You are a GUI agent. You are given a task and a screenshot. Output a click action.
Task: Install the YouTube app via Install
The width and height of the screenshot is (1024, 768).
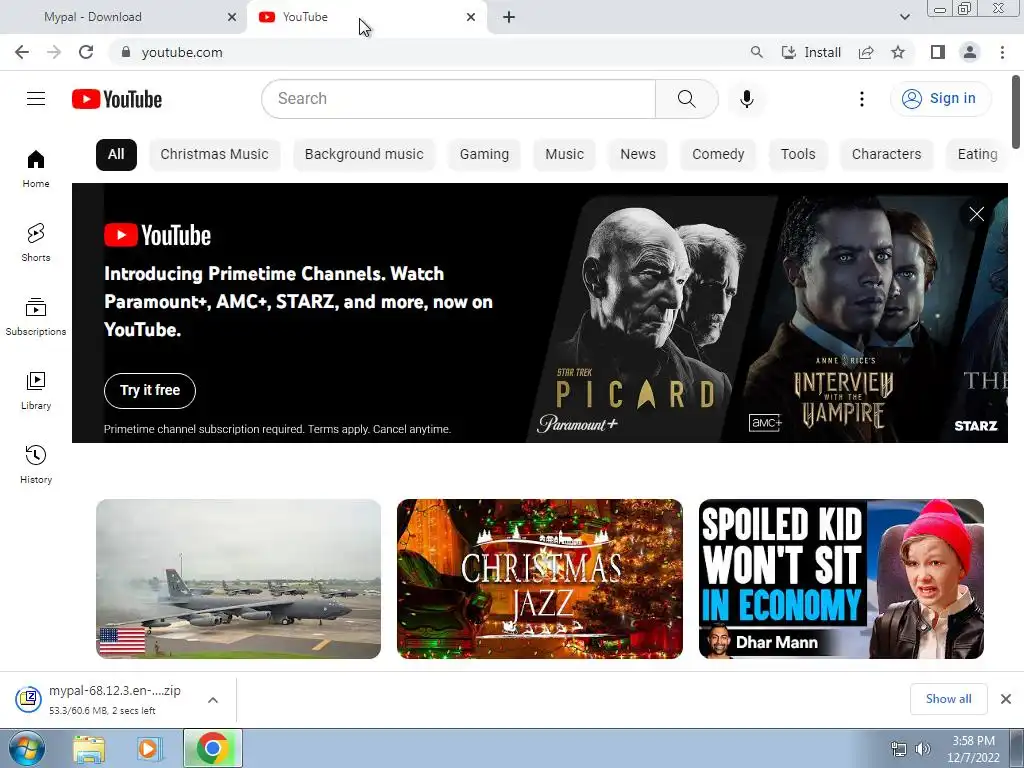812,52
